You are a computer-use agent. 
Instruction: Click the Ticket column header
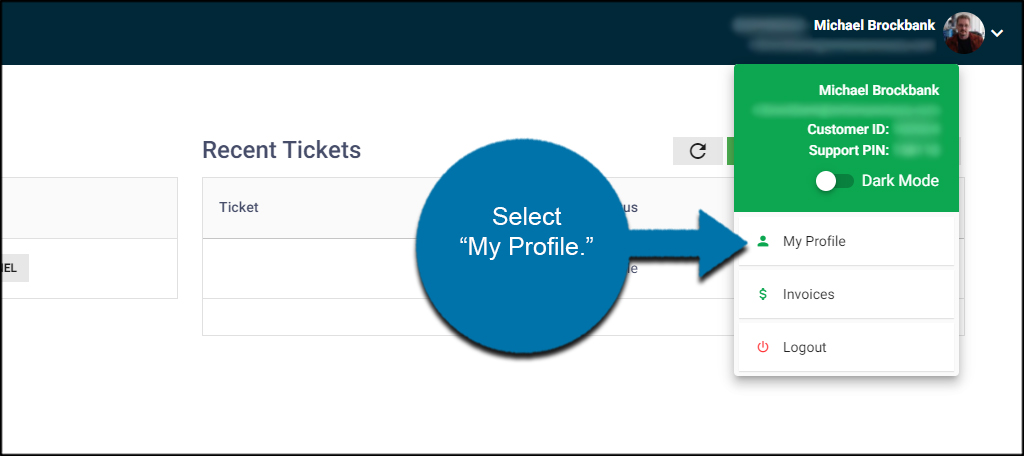tap(239, 207)
